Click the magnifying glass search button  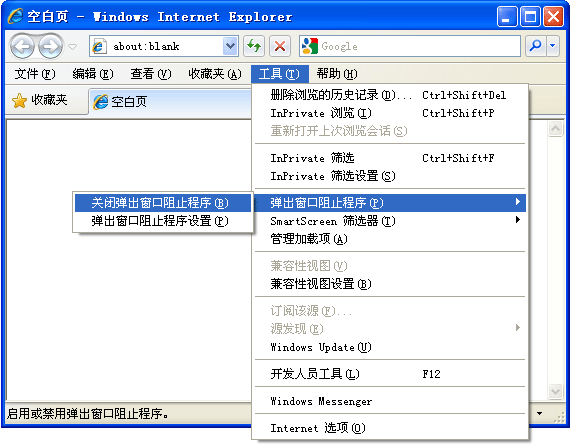[x=535, y=46]
